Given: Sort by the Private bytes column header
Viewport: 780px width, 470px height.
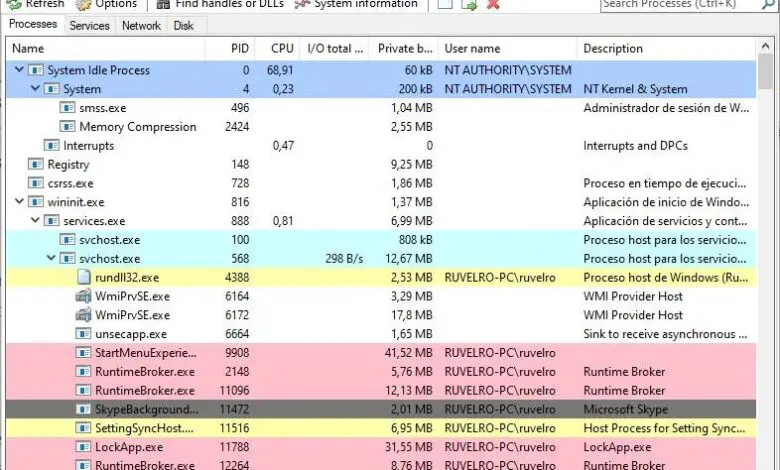Looking at the screenshot, I should tap(403, 48).
